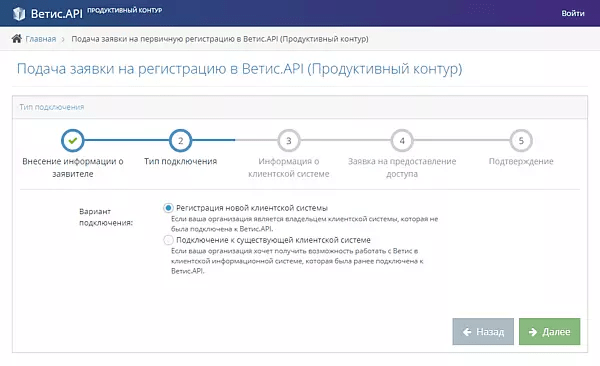Screen dimensions: 600x366
Task: Click the left arrow icon on Назад
Action: coord(467,332)
